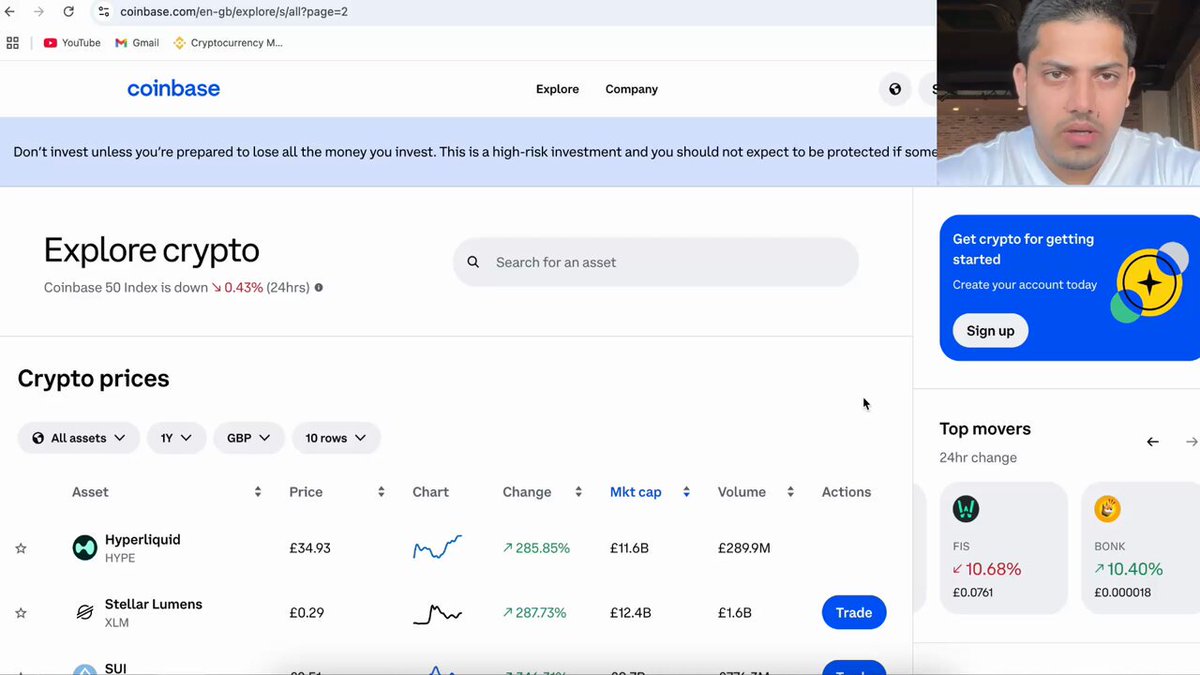Click the £11.6B market cap value
Screen dimensions: 1200x675
click(x=631, y=548)
